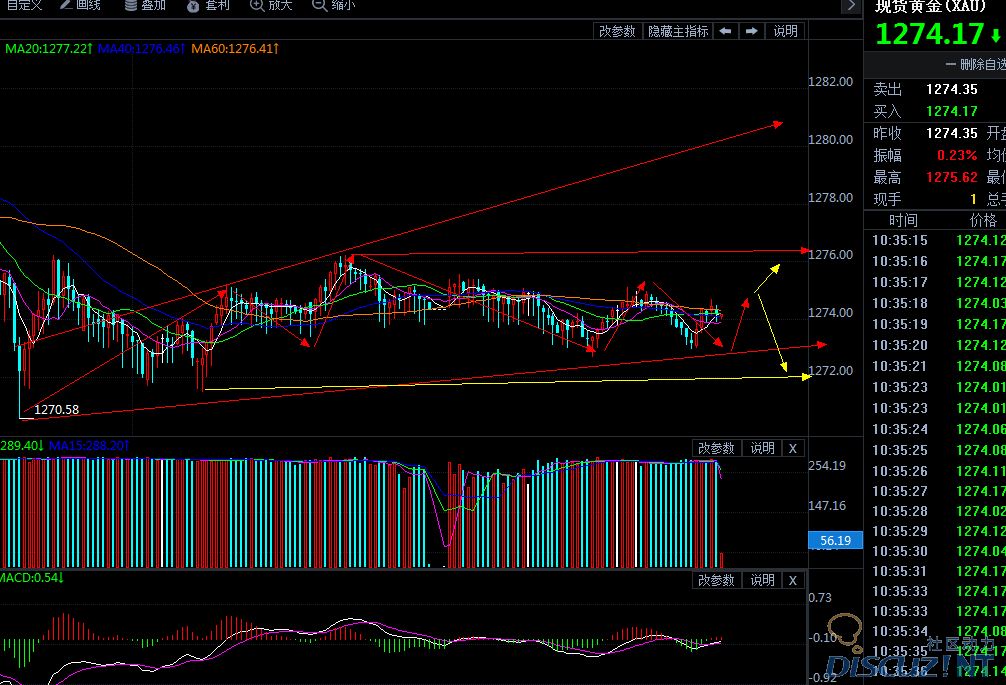Select the 画线 draw line tool
Viewport: 1006px width, 685px height.
point(80,6)
